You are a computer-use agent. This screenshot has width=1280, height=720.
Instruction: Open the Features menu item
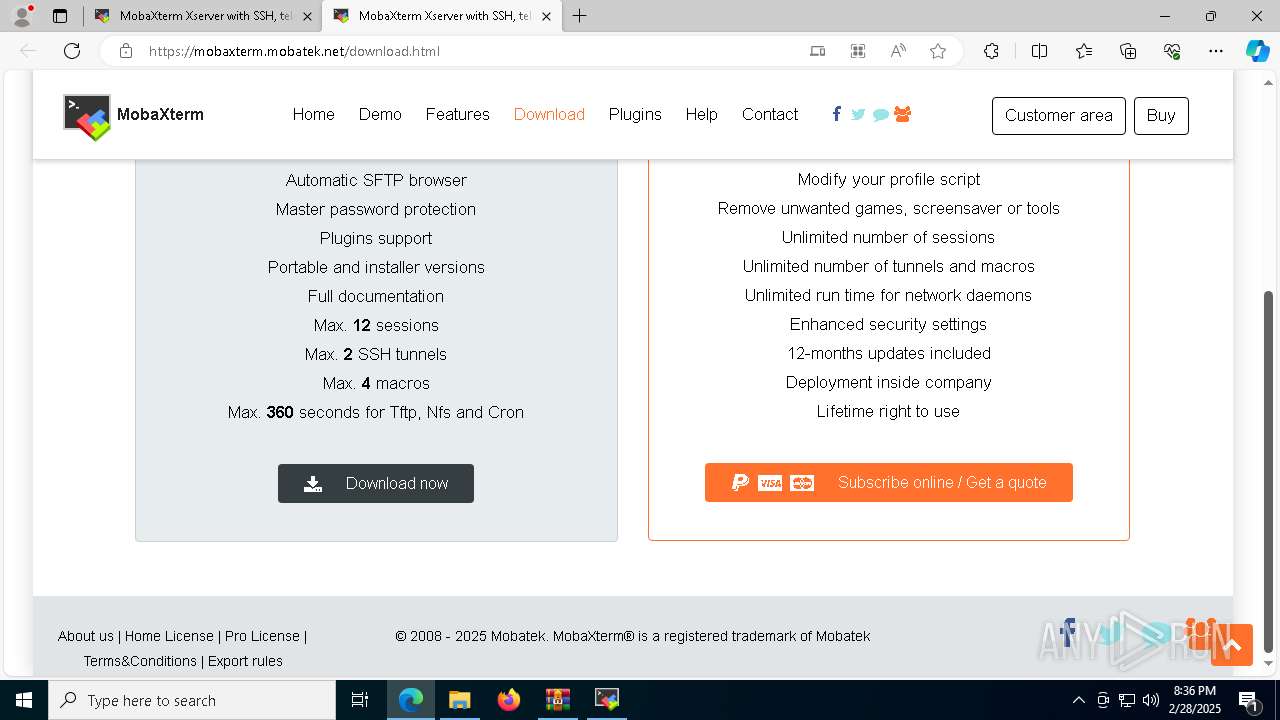457,114
